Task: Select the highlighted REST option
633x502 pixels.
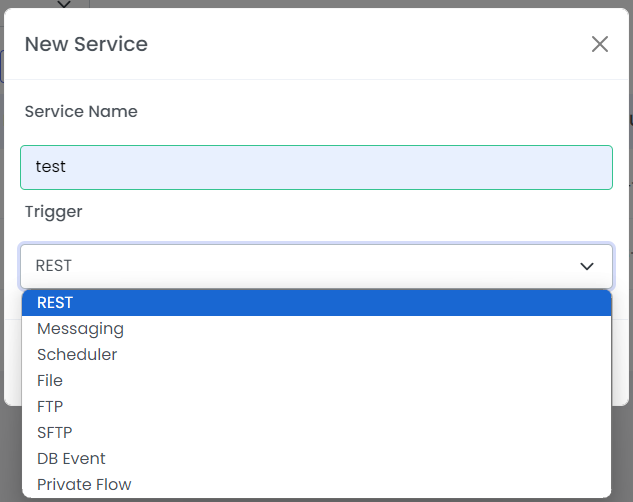Action: click(316, 303)
